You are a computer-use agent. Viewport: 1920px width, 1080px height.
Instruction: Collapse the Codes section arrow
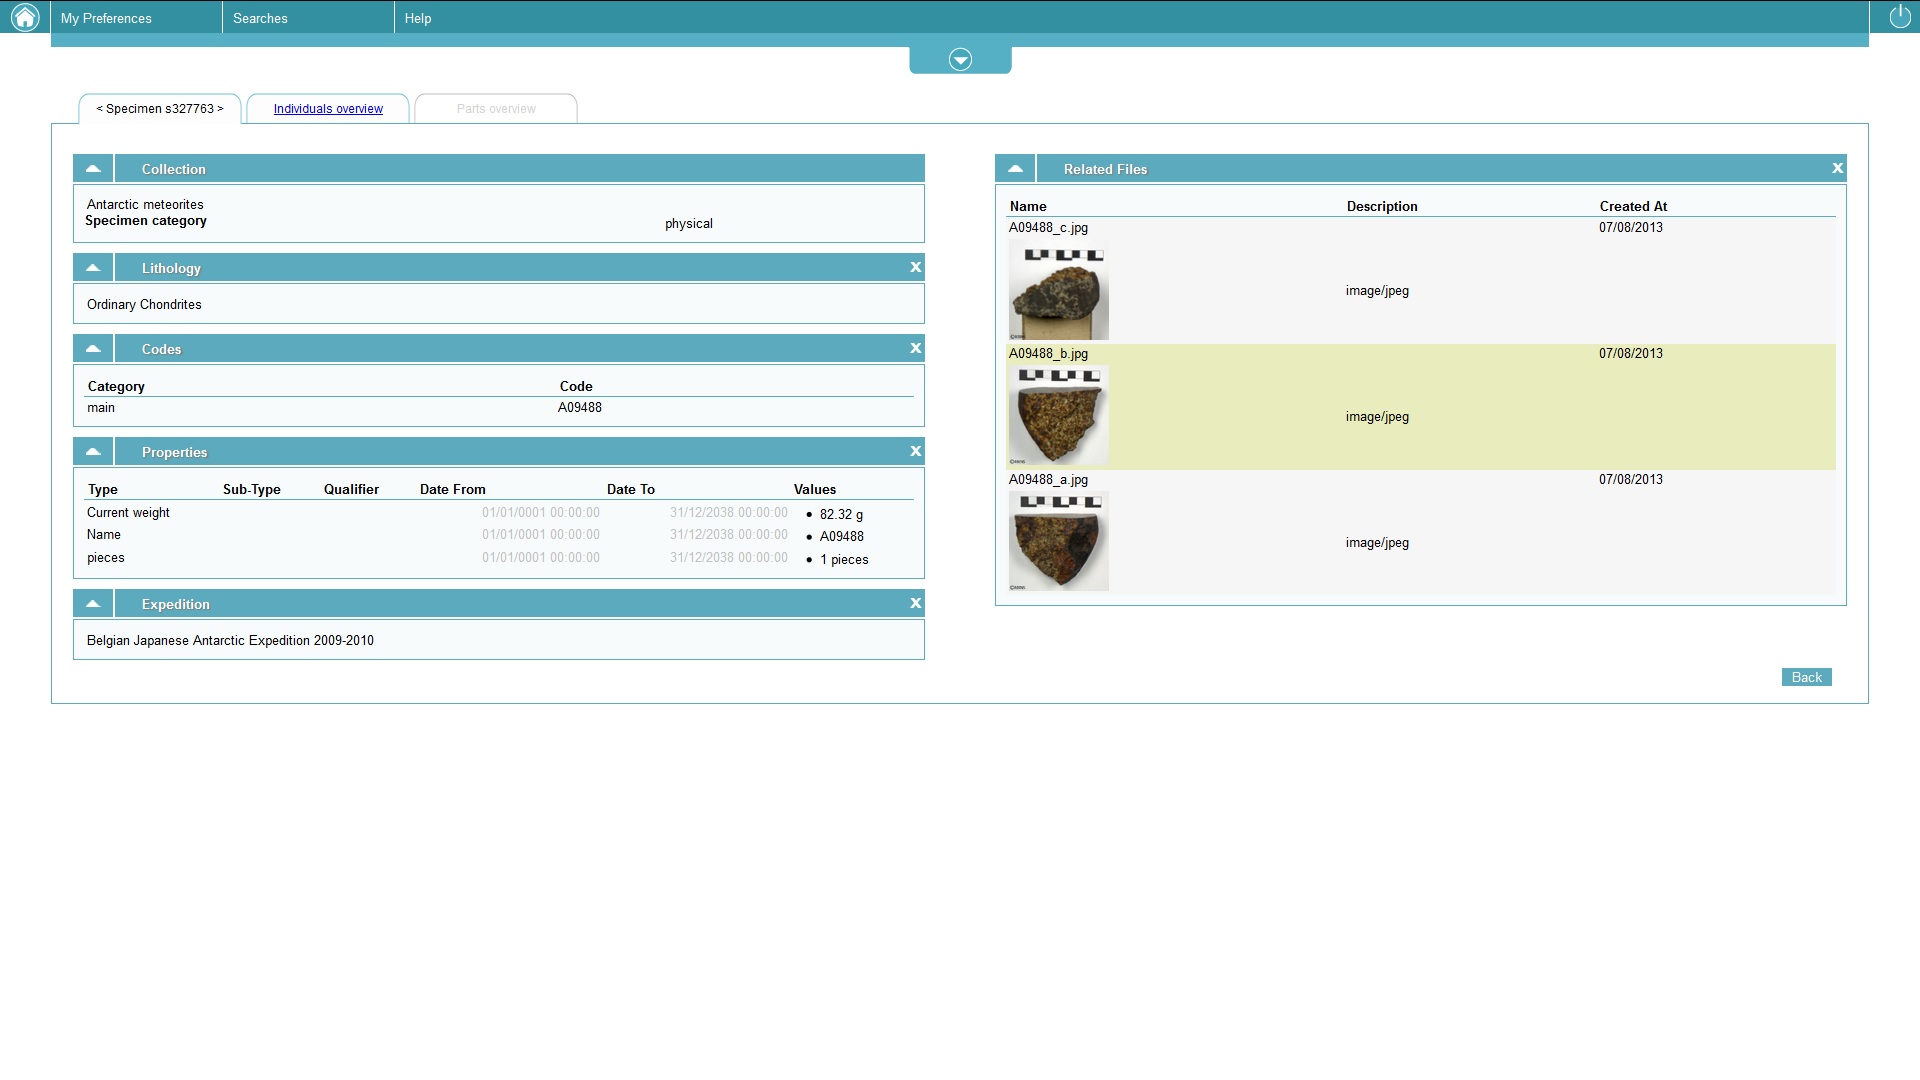pos(93,348)
